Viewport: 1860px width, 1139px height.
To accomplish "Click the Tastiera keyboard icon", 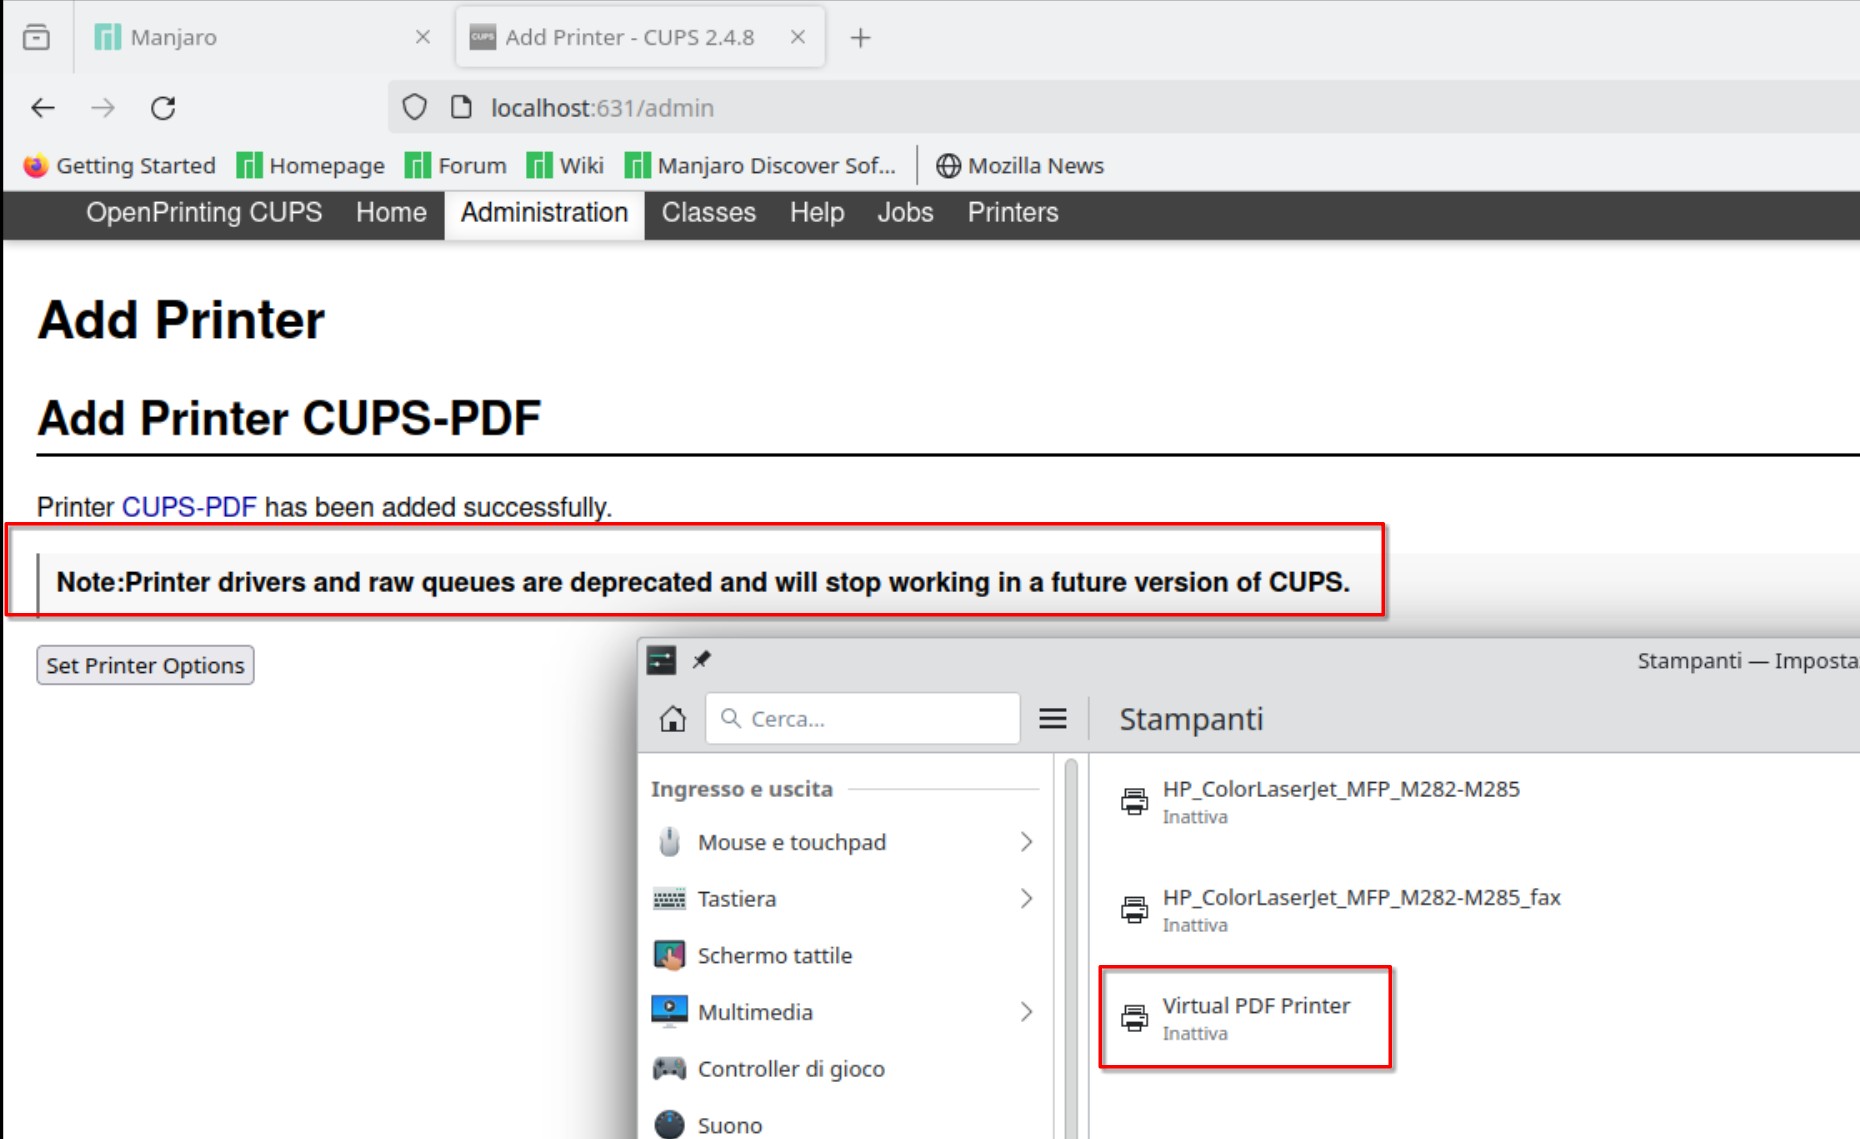I will pos(670,899).
